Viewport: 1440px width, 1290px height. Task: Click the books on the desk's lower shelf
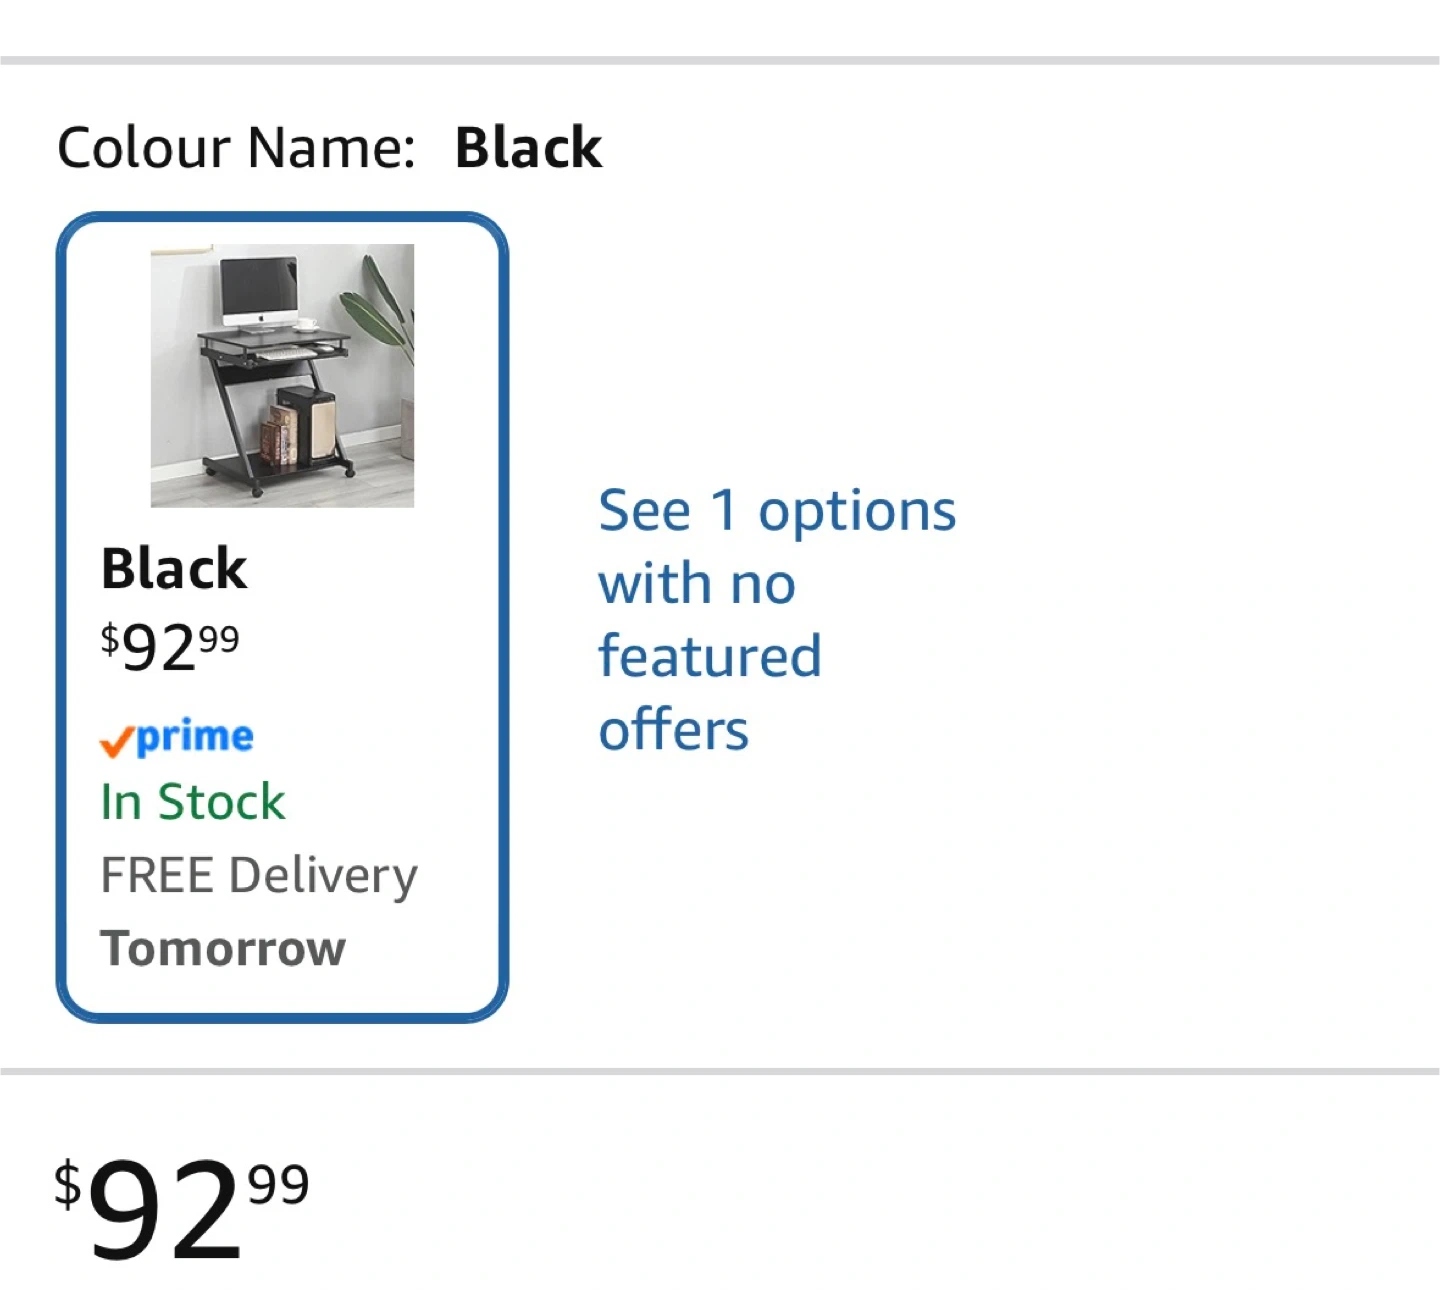[281, 434]
